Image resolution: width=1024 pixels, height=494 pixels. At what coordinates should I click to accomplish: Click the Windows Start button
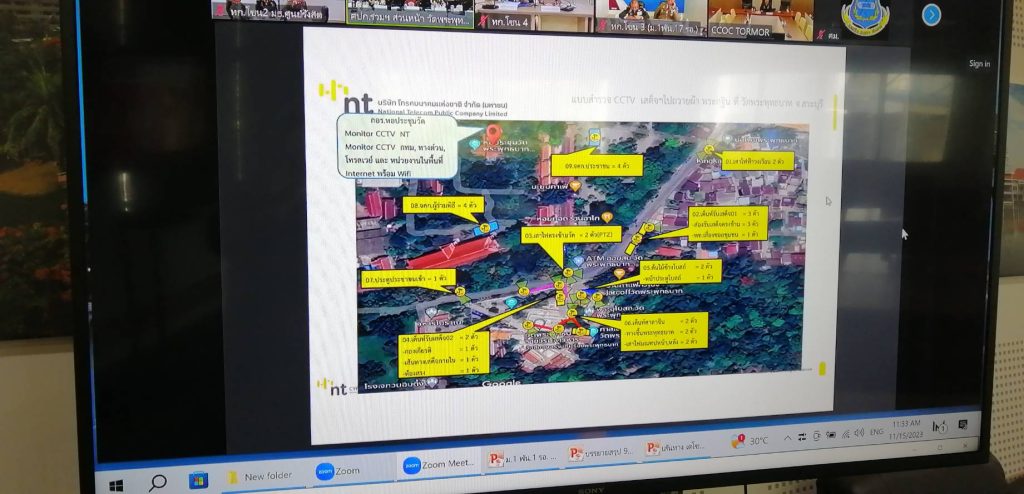click(116, 485)
